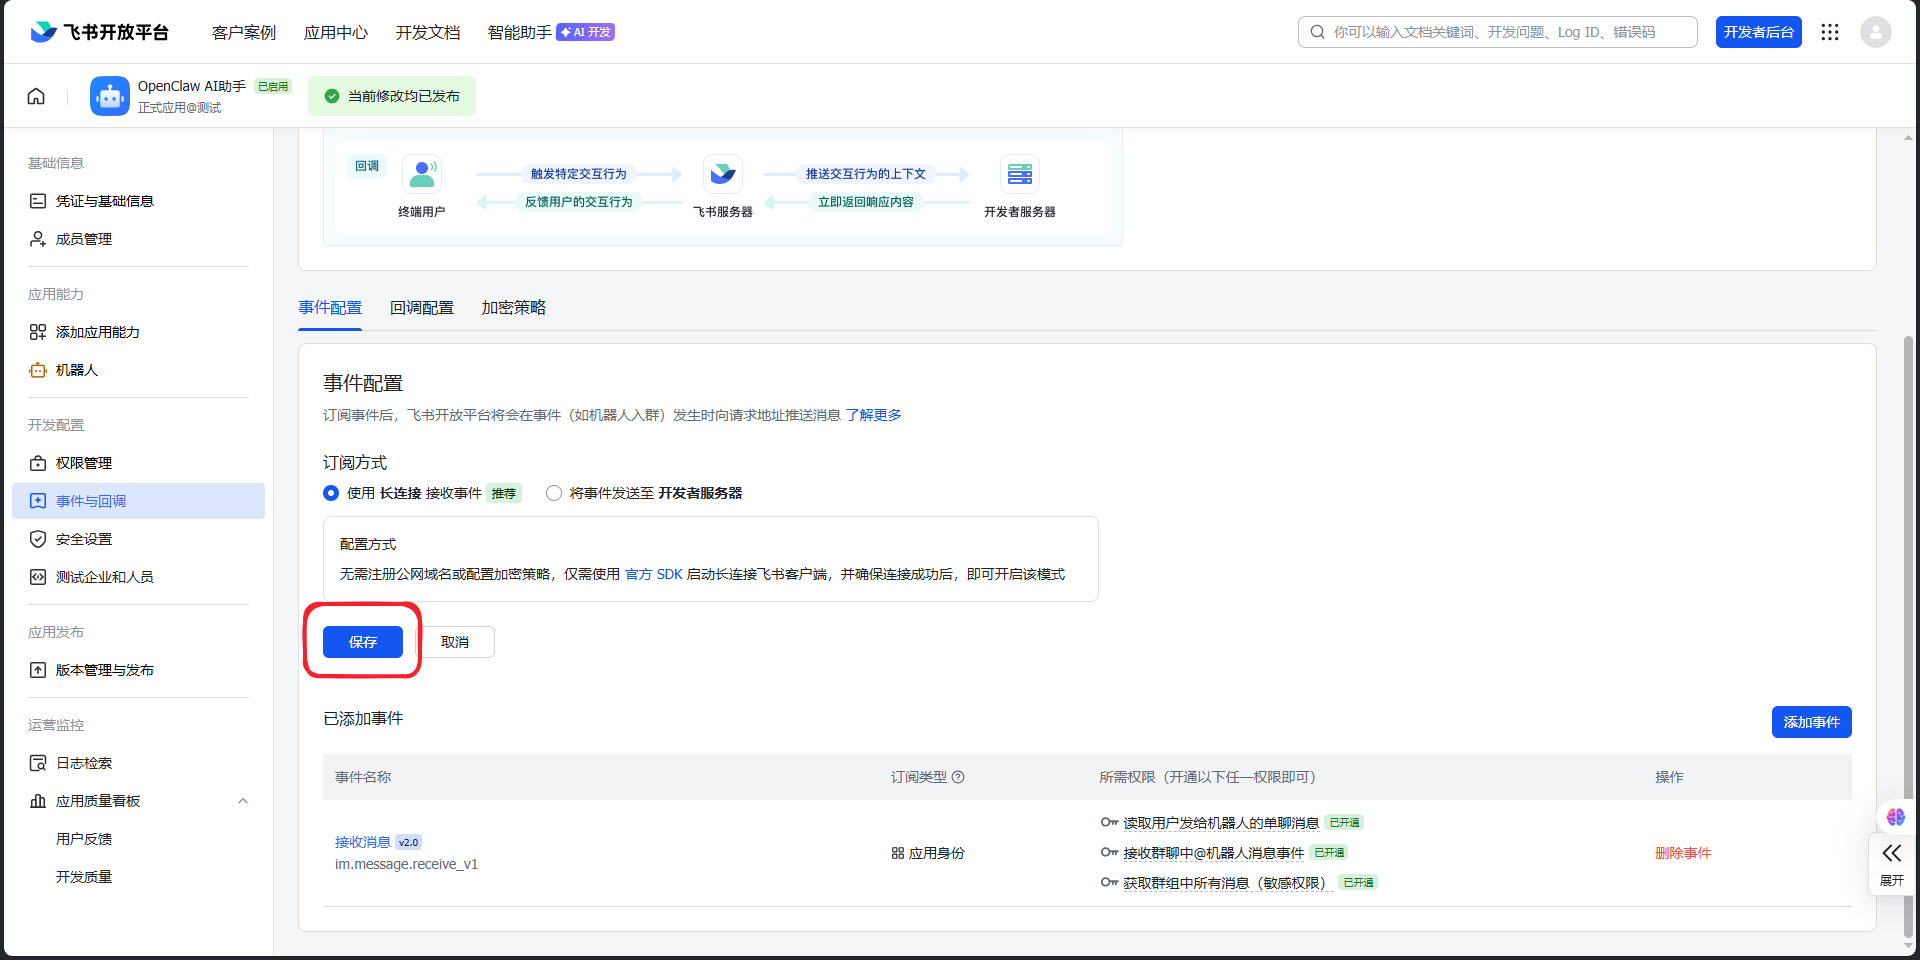This screenshot has width=1920, height=960.
Task: Click the 删除事件 link
Action: [x=1683, y=853]
